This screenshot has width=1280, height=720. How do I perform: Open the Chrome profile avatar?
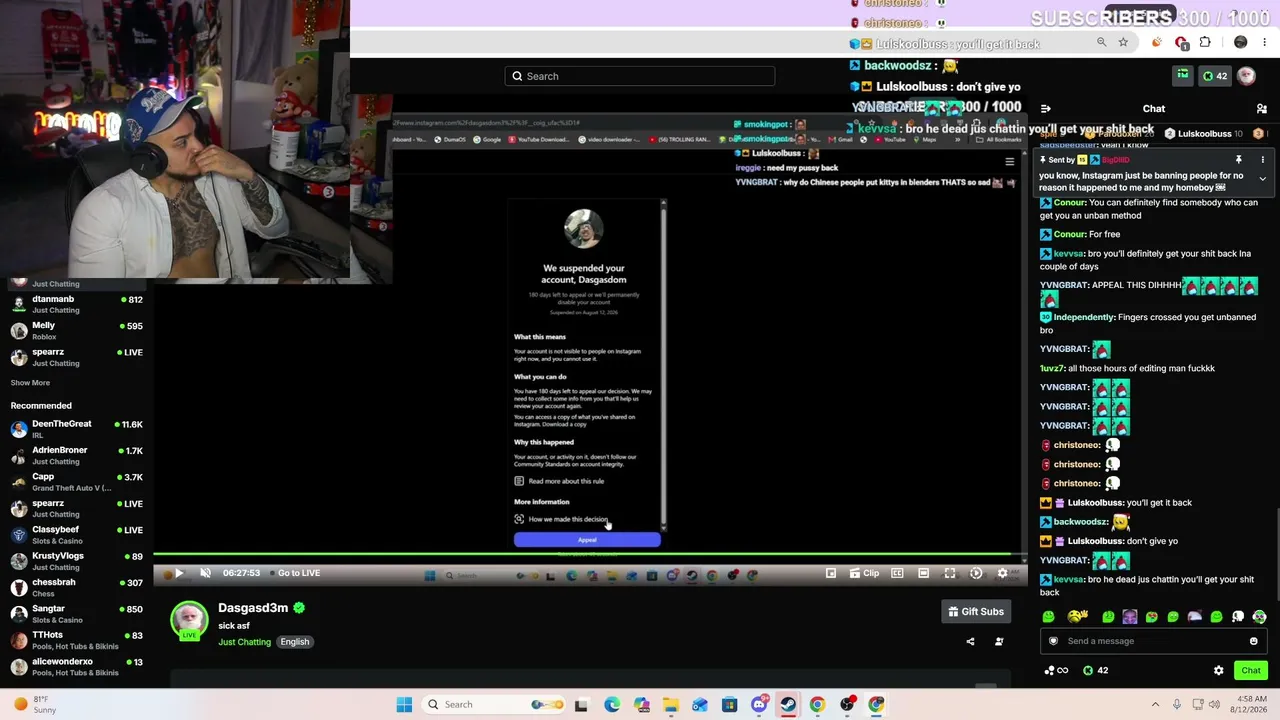click(x=1241, y=42)
